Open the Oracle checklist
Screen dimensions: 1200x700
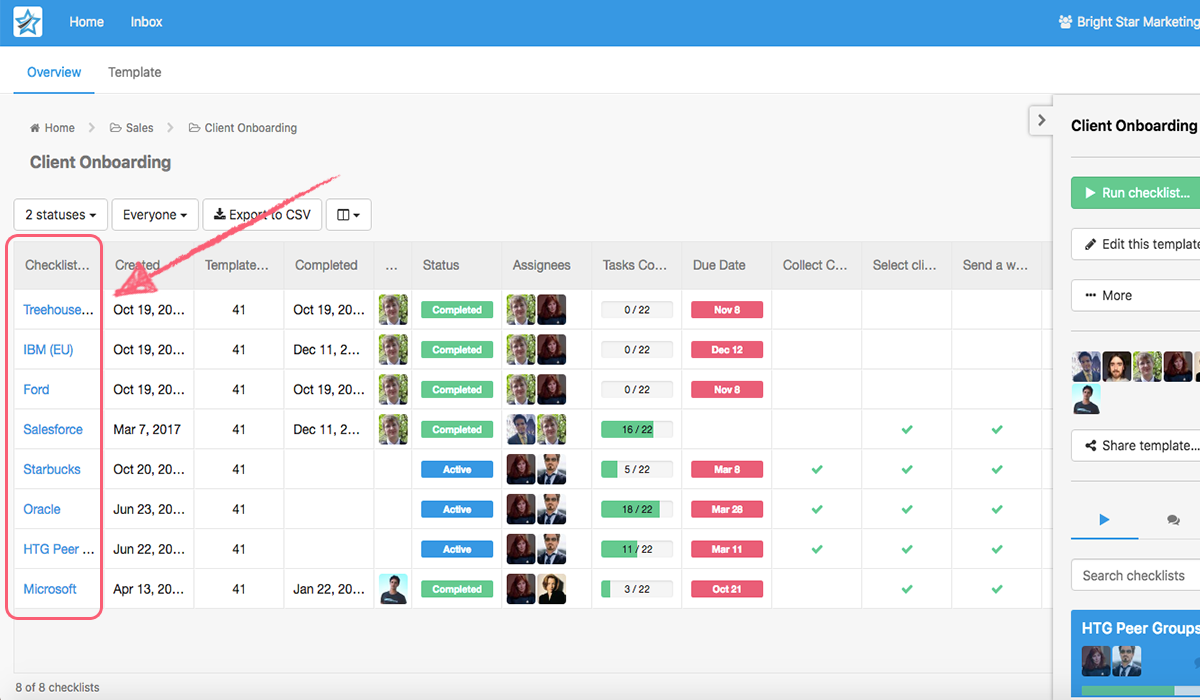tap(42, 510)
